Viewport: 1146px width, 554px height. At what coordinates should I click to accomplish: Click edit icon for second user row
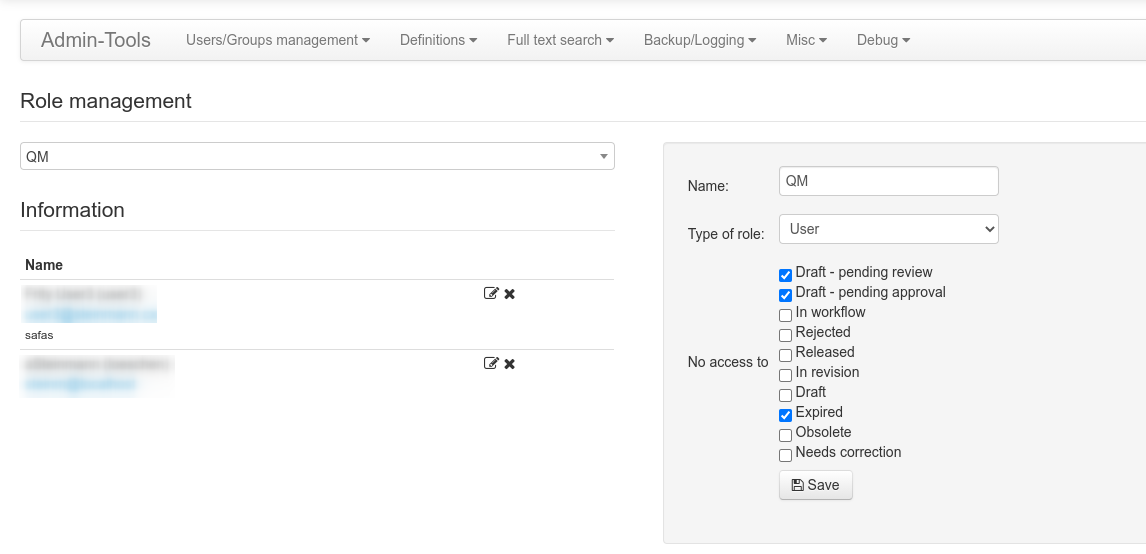point(490,364)
